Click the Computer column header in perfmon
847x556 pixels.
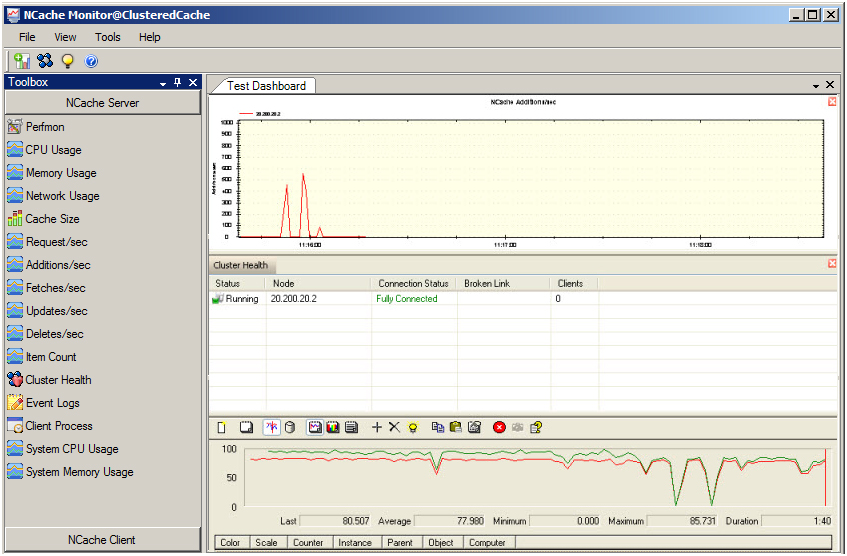488,542
